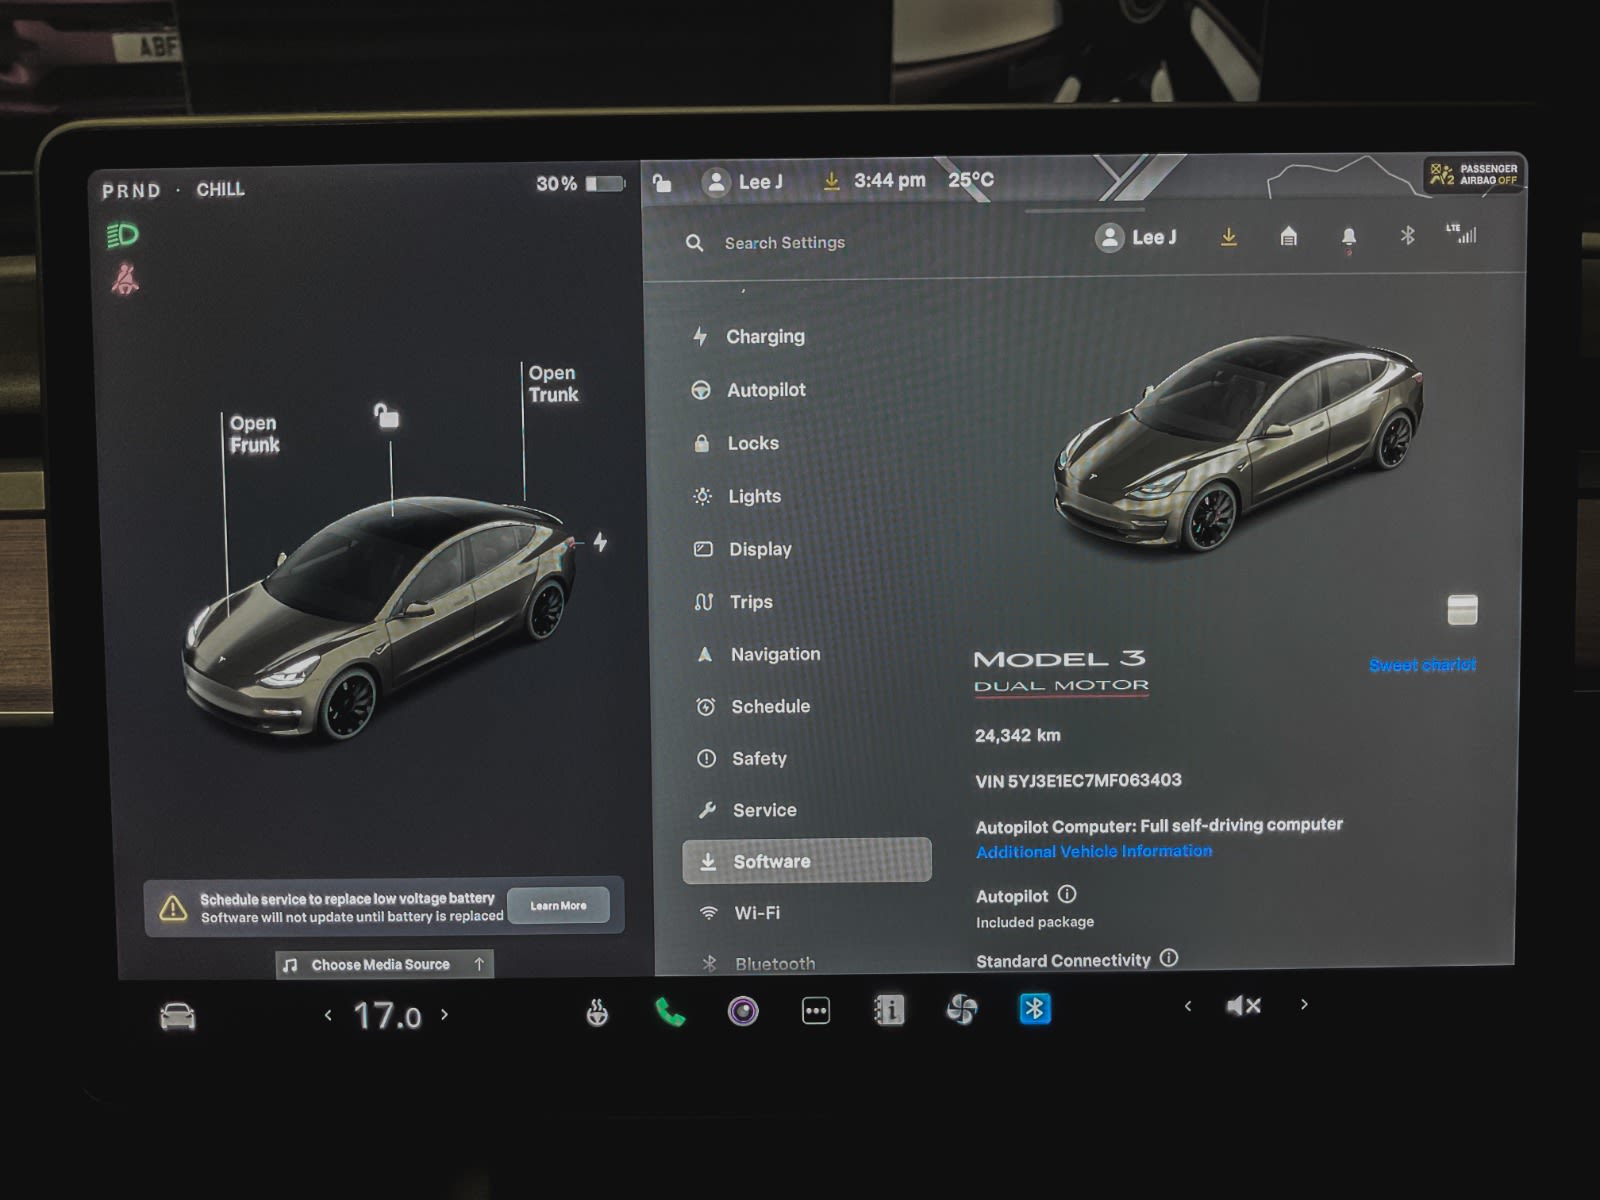Tap the red seatbelt warning icon
Image resolution: width=1600 pixels, height=1200 pixels.
125,279
